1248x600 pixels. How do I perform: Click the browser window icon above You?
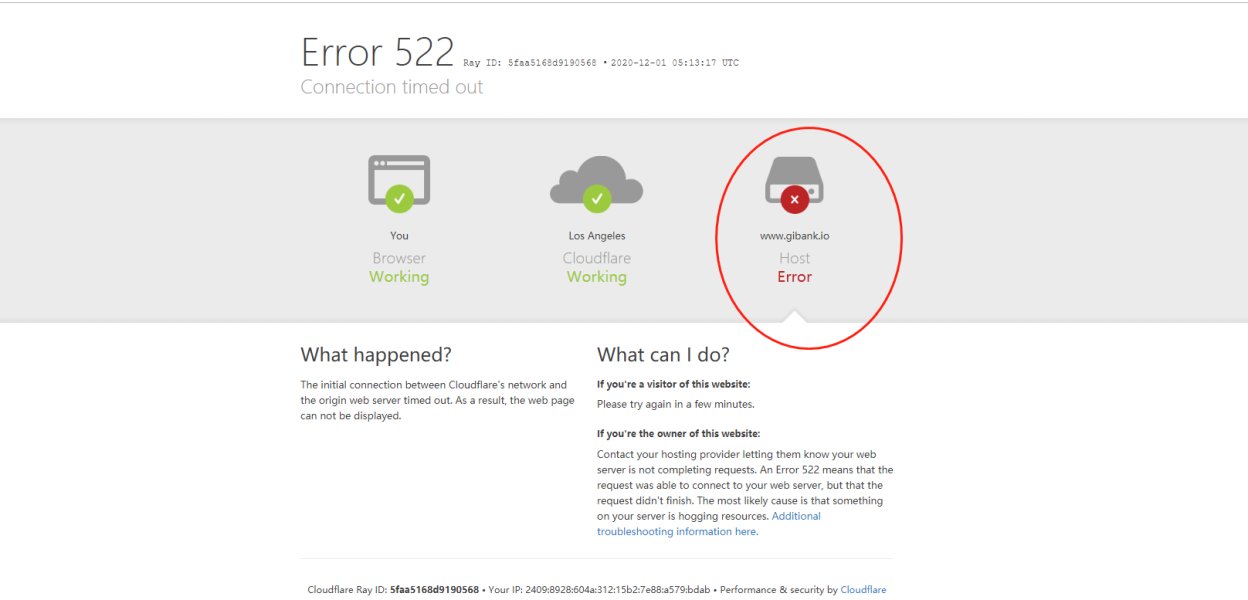[399, 183]
